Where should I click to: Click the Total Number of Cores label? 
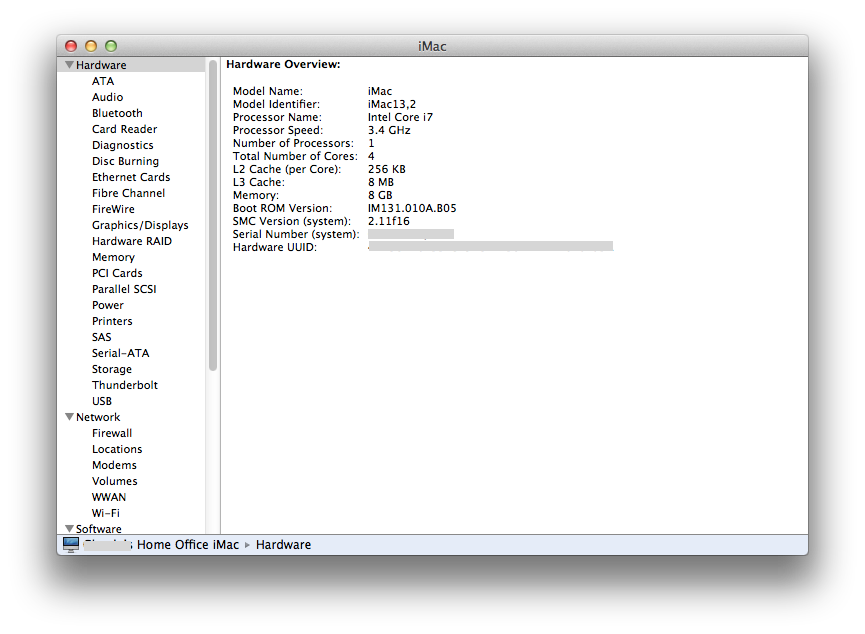point(295,156)
